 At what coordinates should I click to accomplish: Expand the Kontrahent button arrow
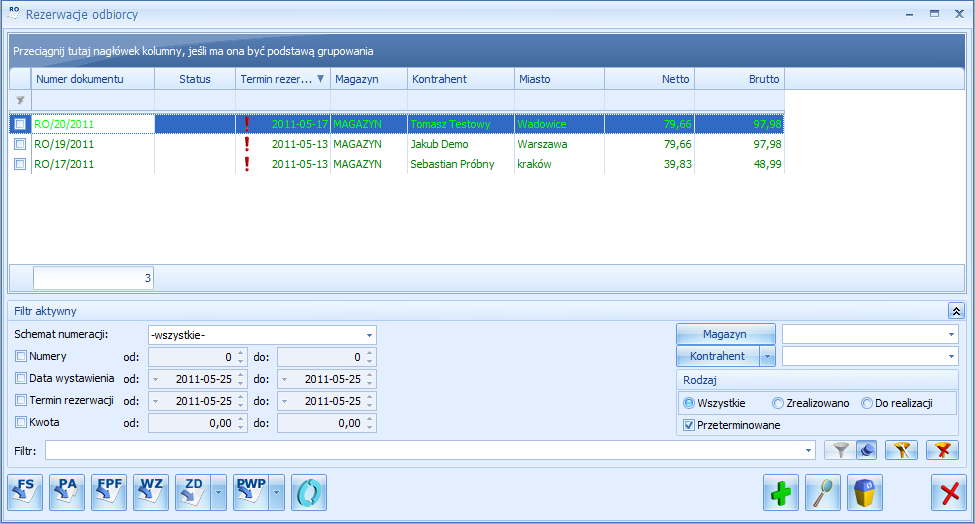[x=767, y=356]
